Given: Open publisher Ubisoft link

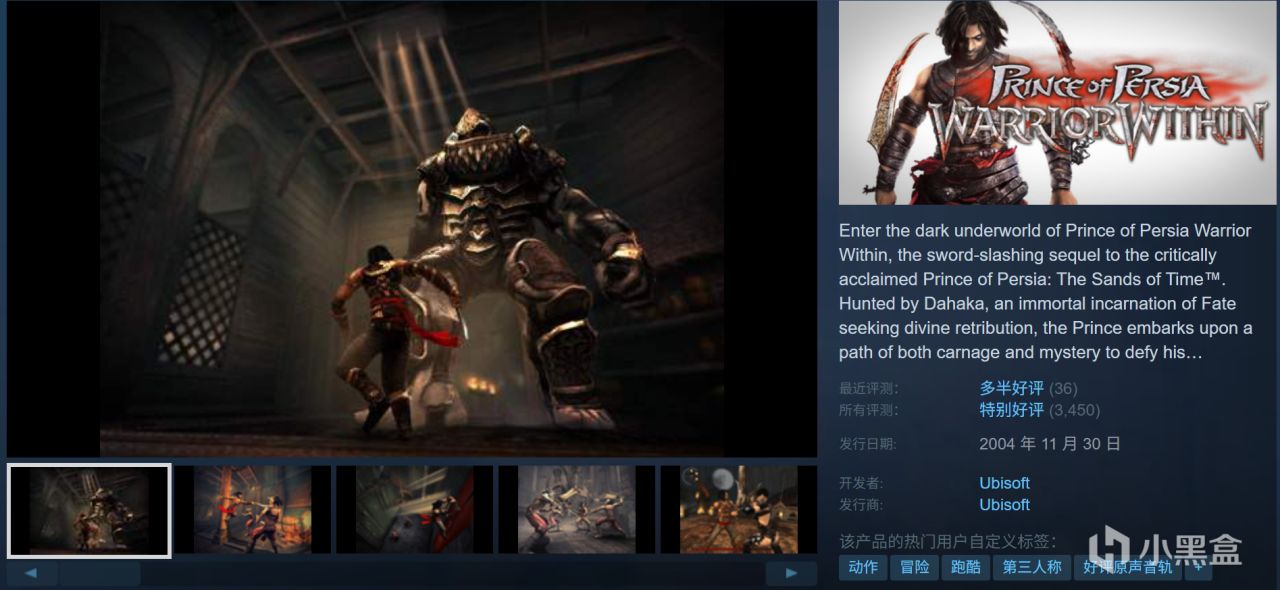Looking at the screenshot, I should [1004, 505].
